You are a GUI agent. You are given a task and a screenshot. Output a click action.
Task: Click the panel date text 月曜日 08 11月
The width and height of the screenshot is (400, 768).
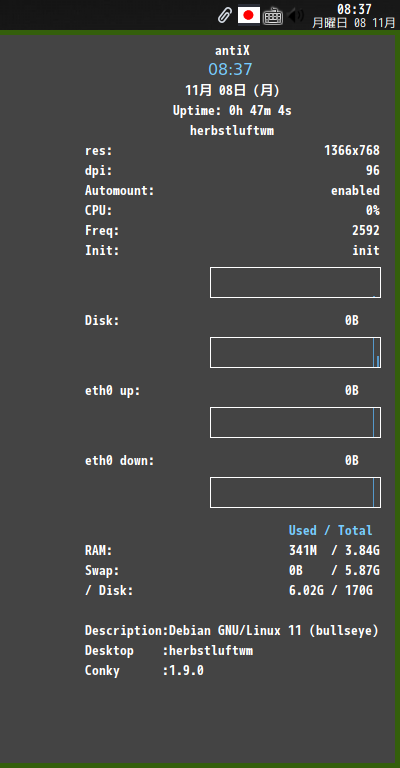pyautogui.click(x=354, y=23)
